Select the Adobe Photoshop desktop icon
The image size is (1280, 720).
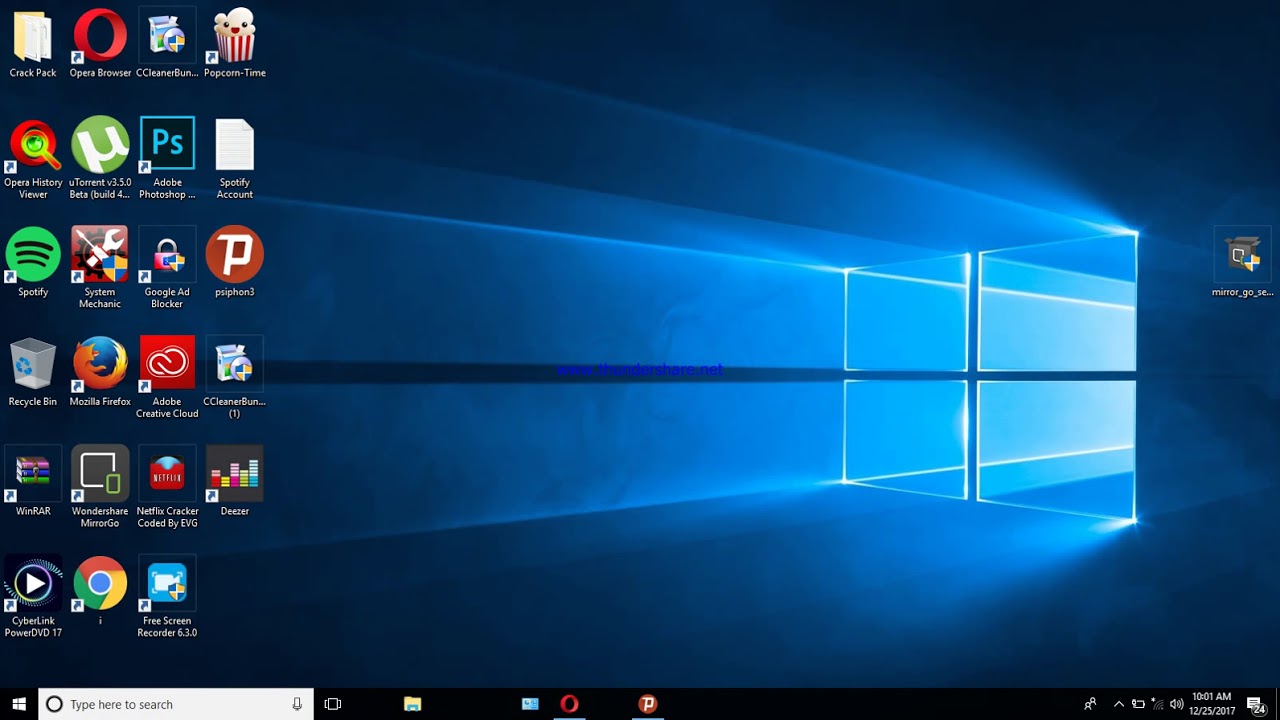point(167,160)
